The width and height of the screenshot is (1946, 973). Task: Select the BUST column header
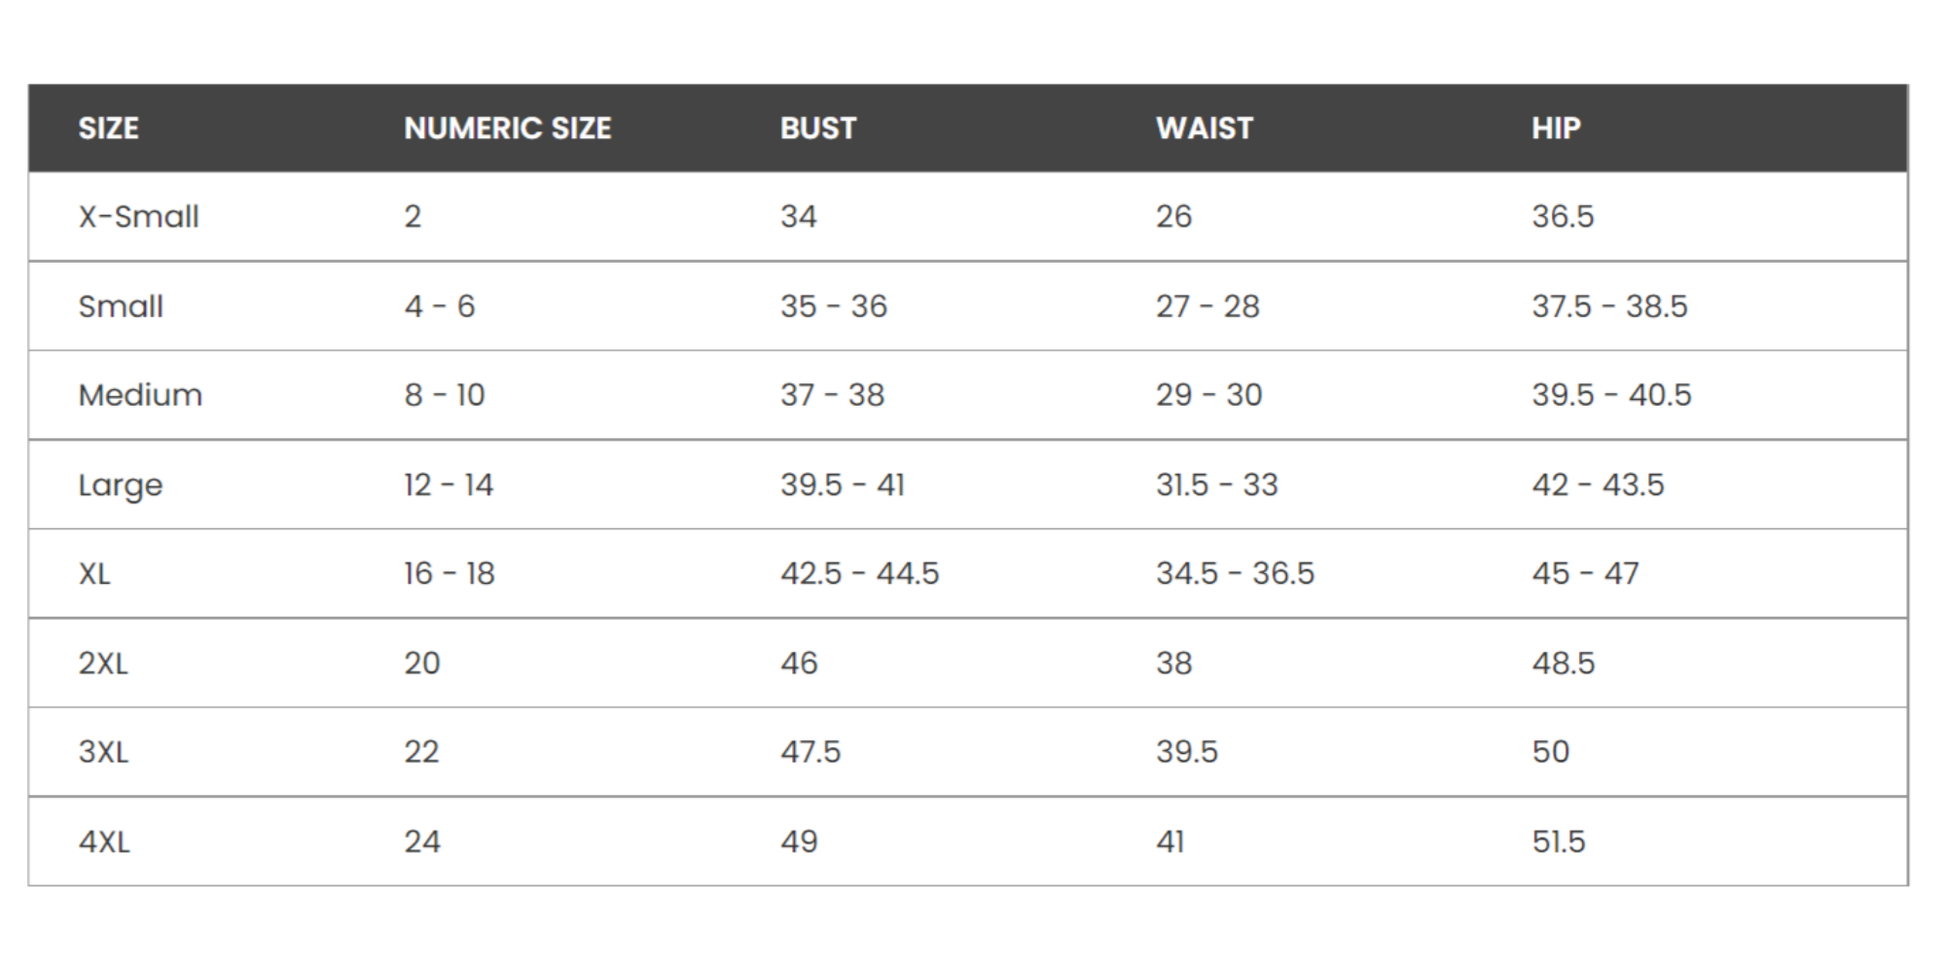tap(818, 128)
